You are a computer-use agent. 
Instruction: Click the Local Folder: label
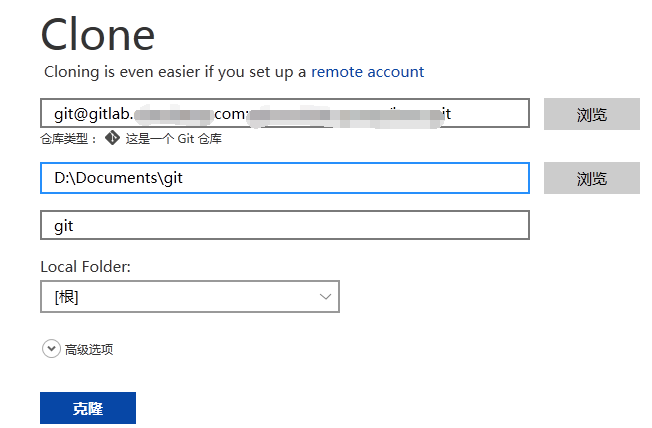click(x=86, y=267)
